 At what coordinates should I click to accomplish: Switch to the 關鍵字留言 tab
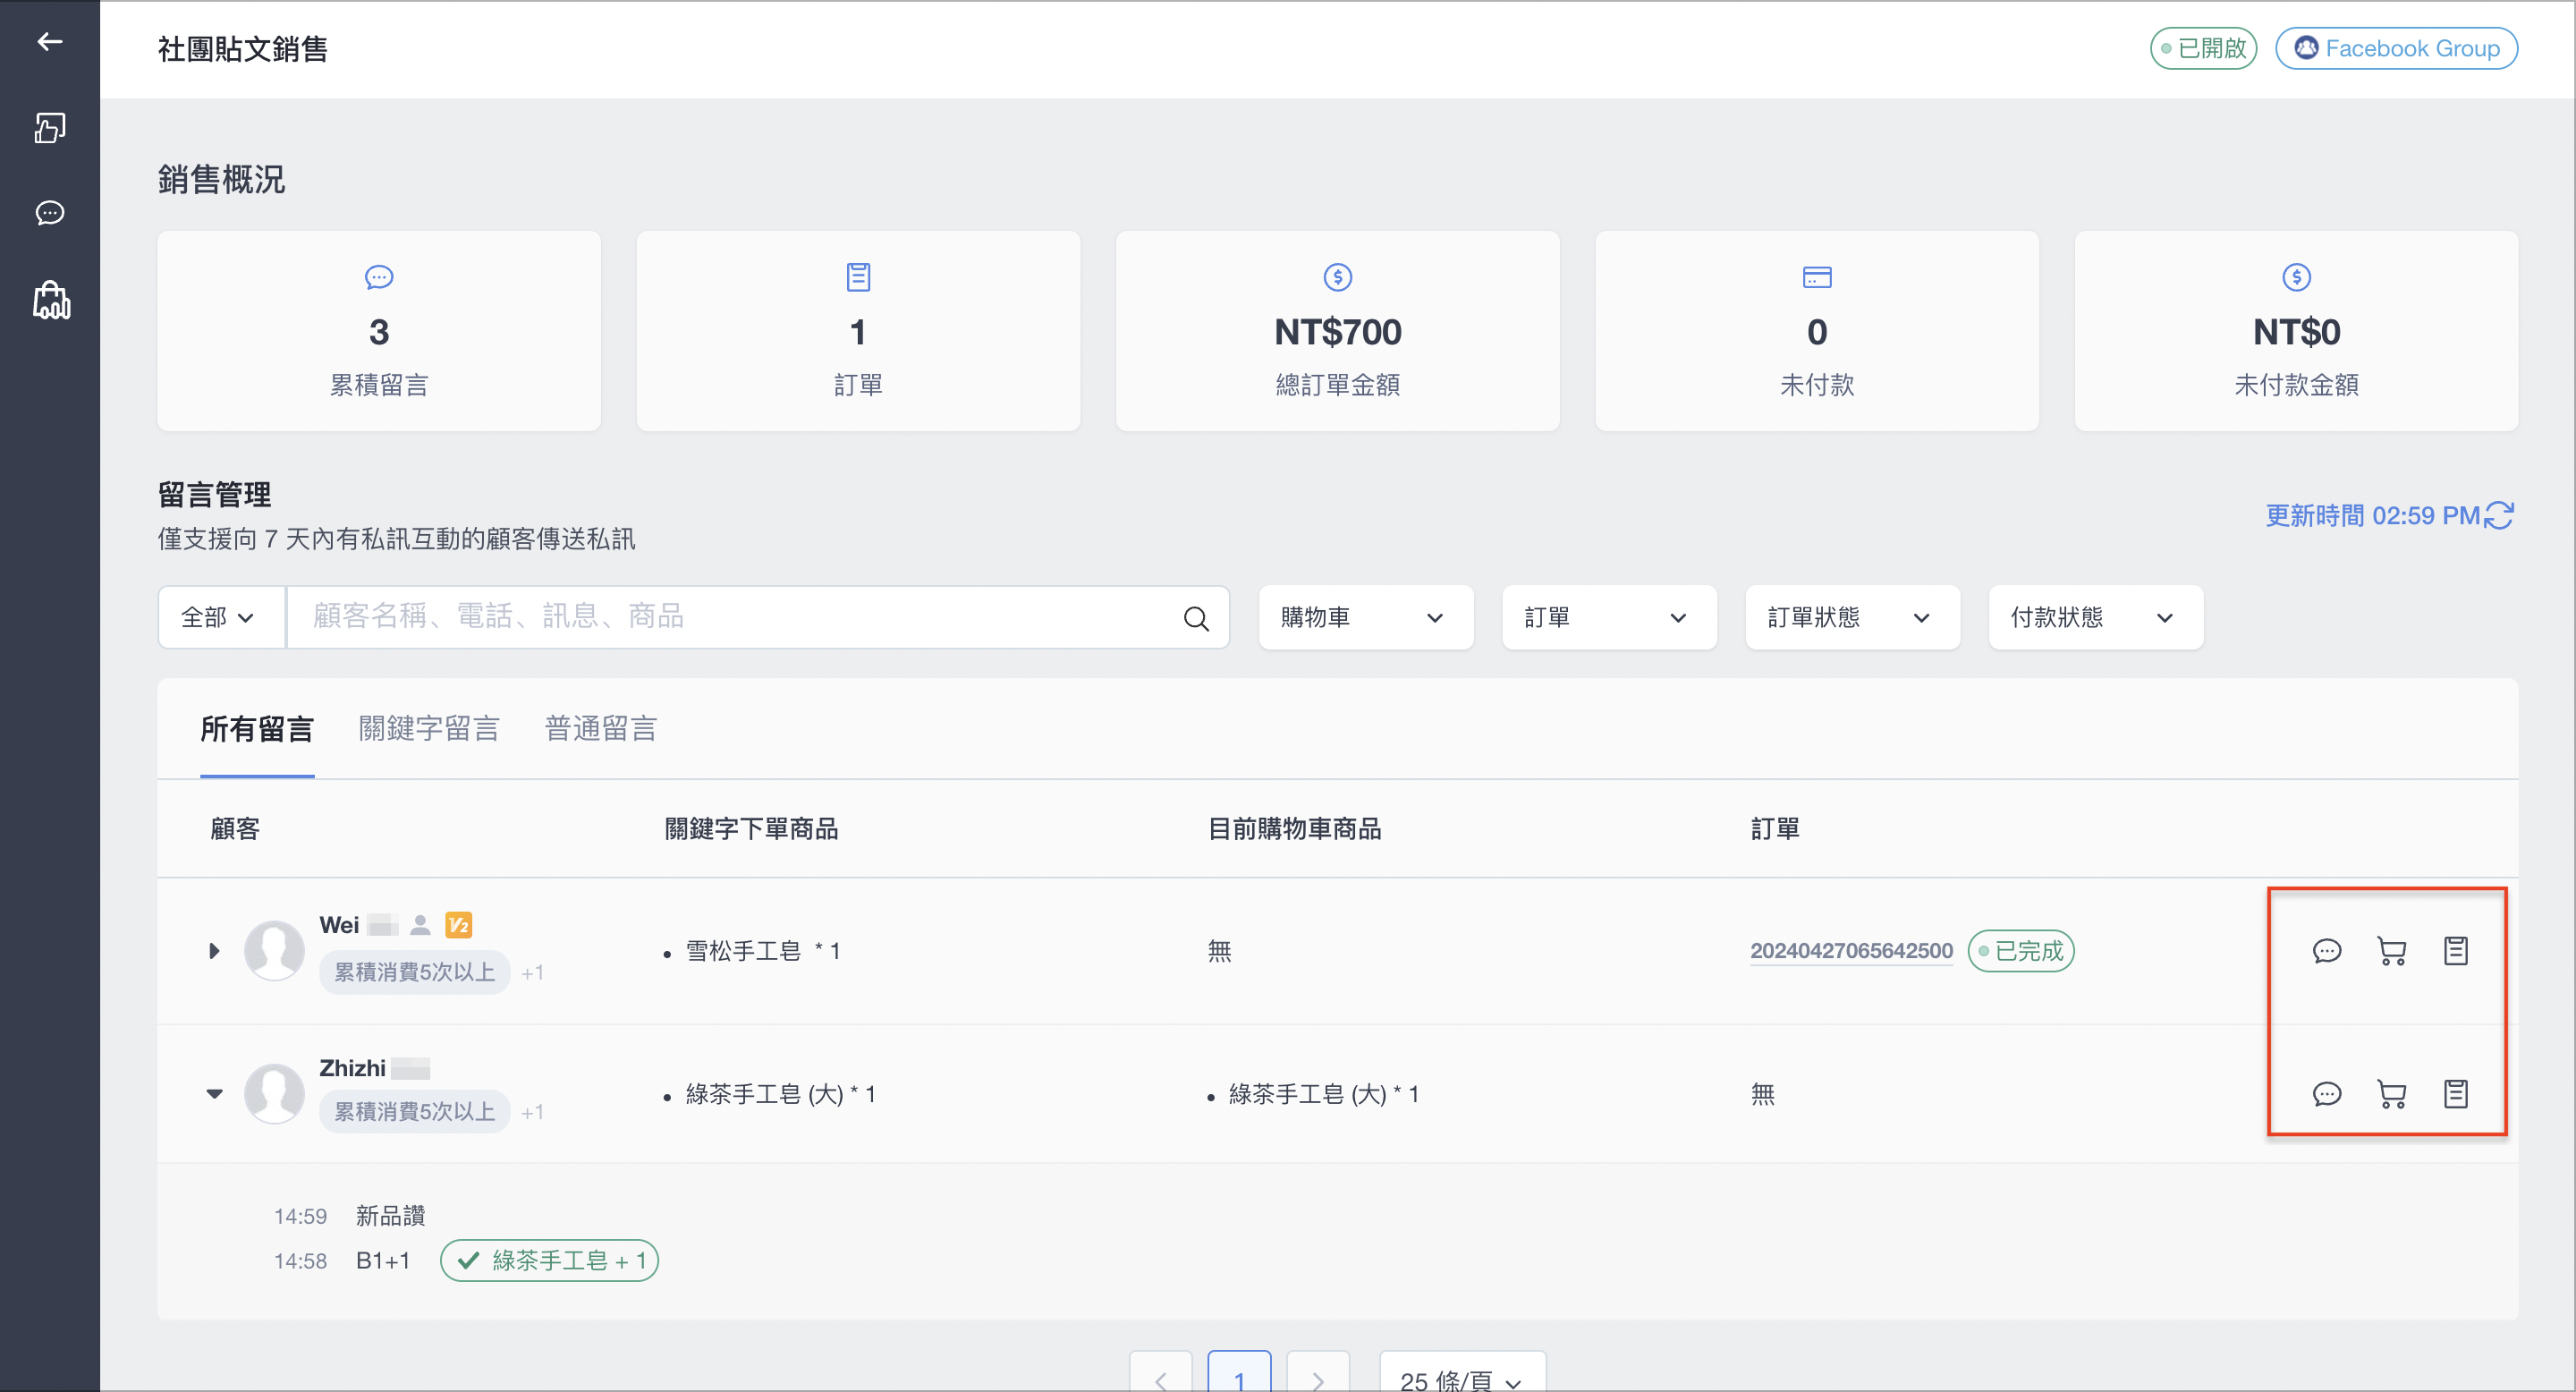point(429,729)
